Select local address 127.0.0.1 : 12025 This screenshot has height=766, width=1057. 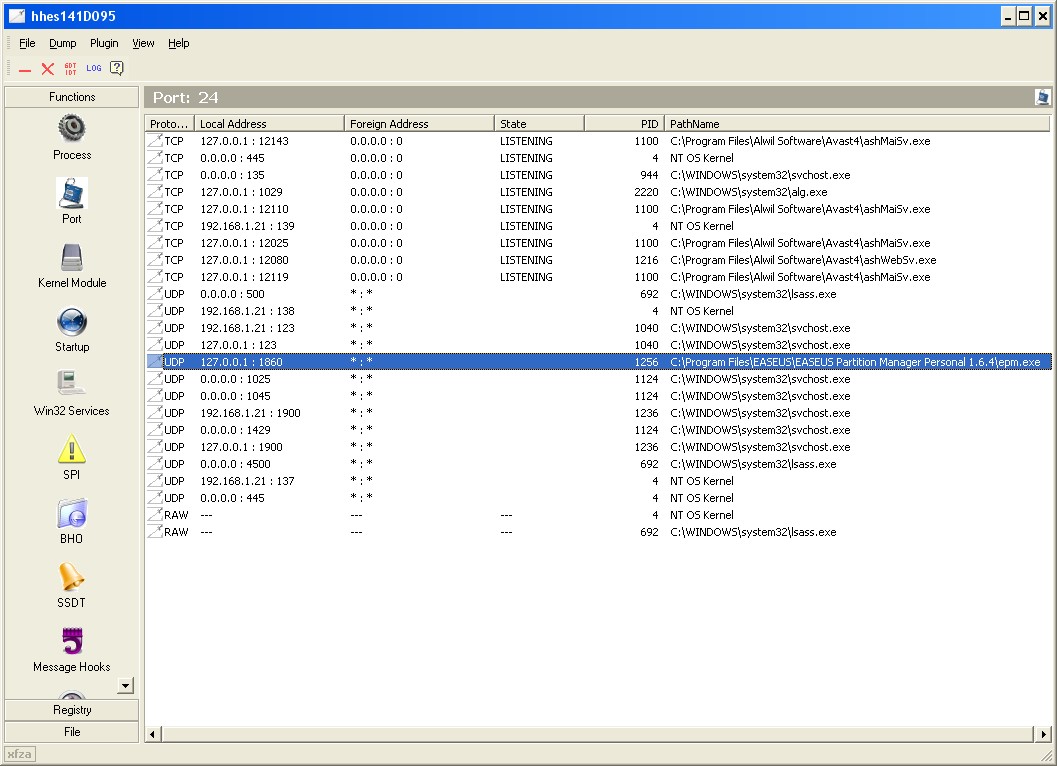pyautogui.click(x=244, y=243)
